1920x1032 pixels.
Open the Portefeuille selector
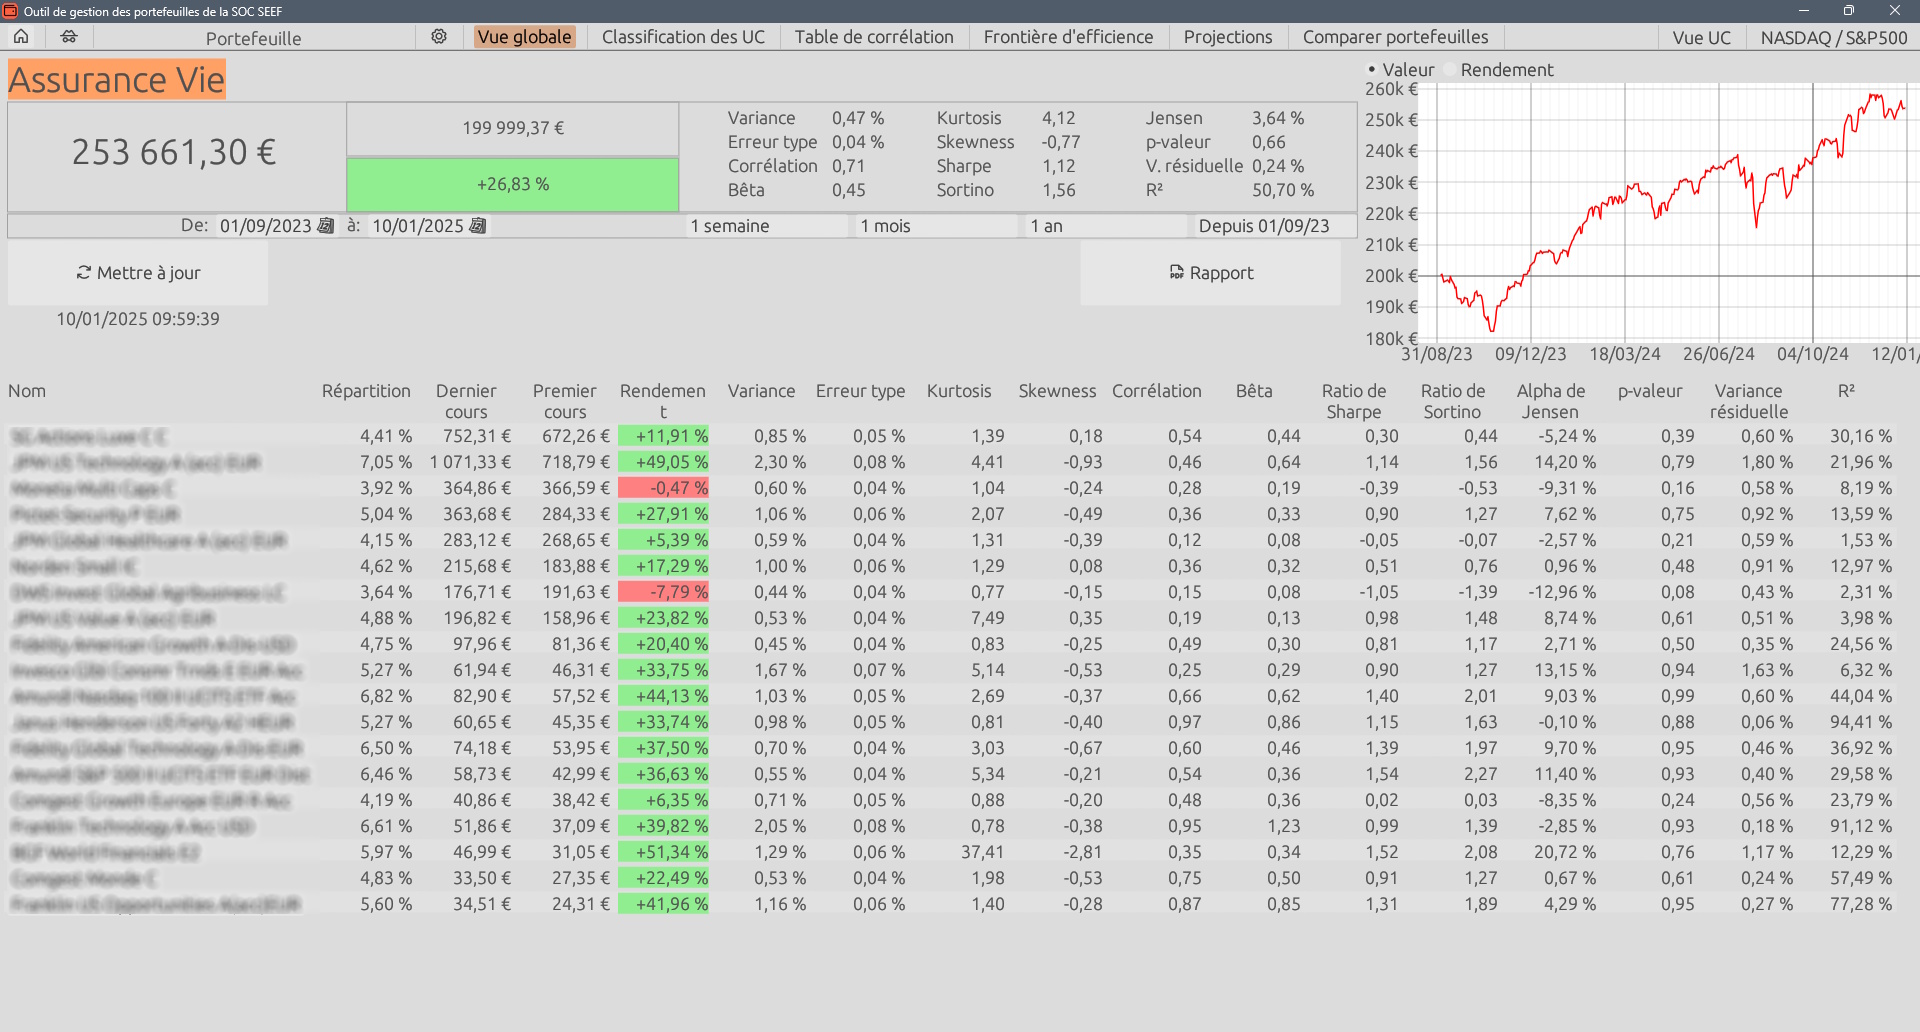coord(253,38)
